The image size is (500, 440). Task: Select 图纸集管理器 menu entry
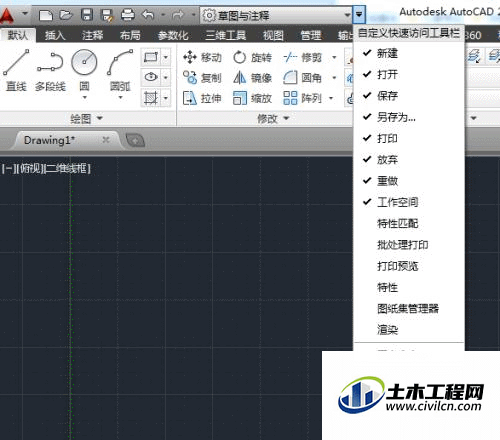click(409, 309)
